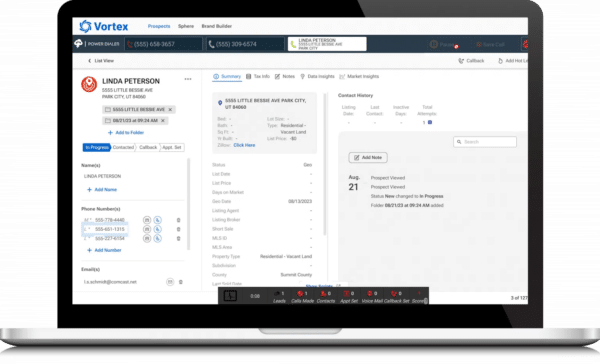Click the map pin icon beside property address
Viewport: 600px width, 364px height.
point(220,103)
